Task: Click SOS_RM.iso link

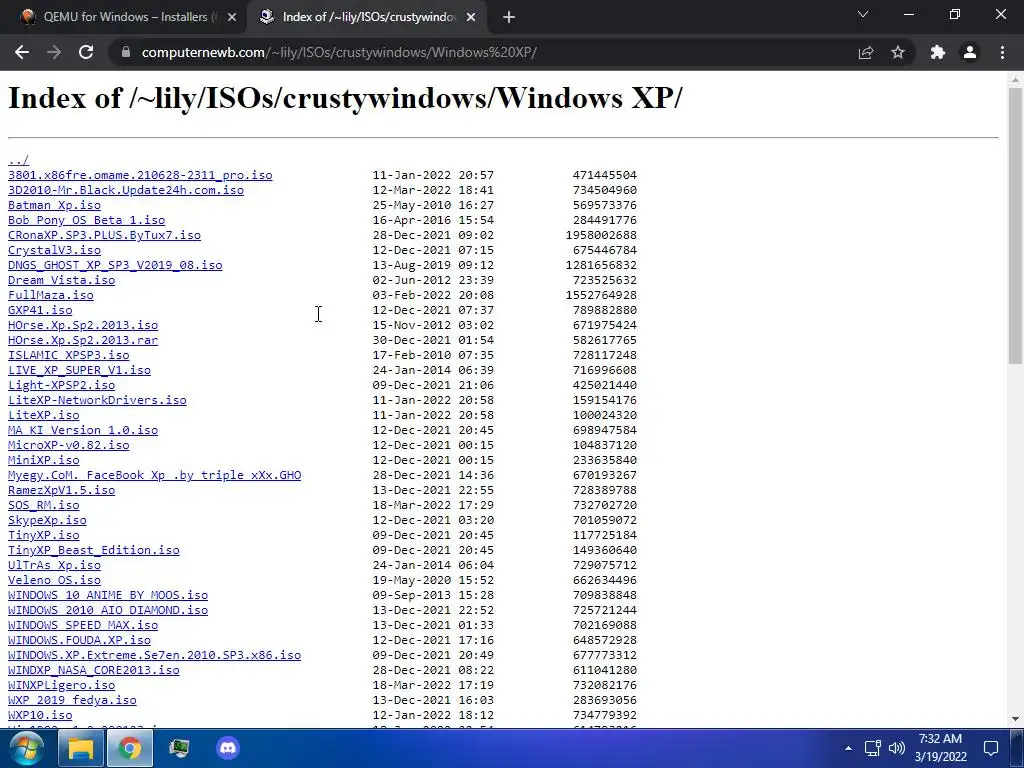Action: click(x=44, y=505)
